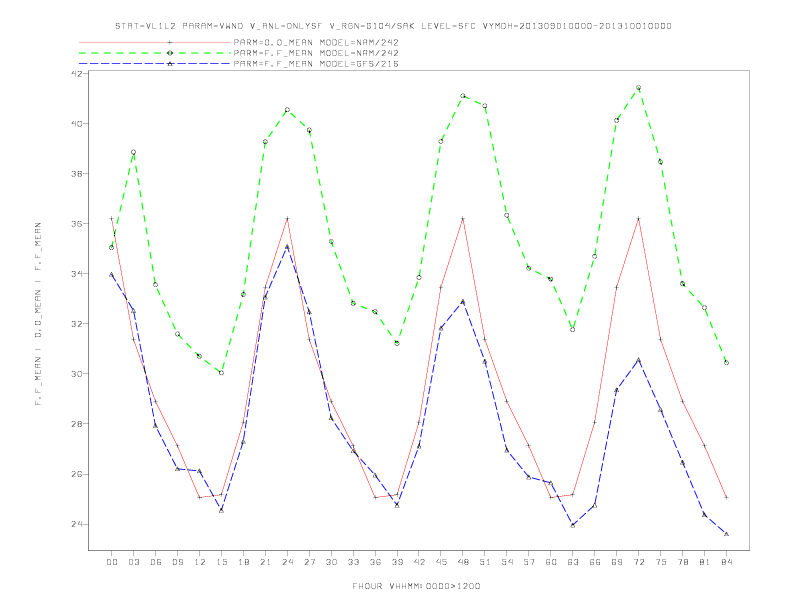Click blue GFS triangle data point at hour 63

point(573,525)
